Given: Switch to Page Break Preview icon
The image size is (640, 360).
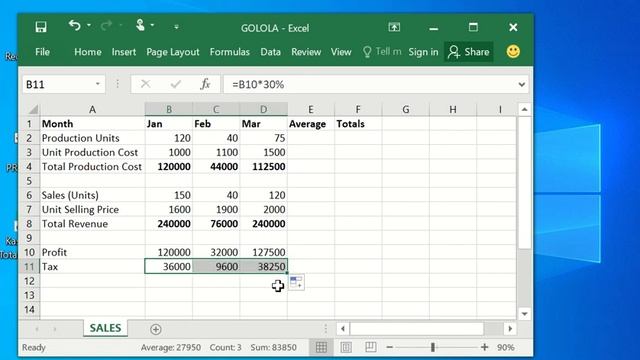Looking at the screenshot, I should 371,347.
